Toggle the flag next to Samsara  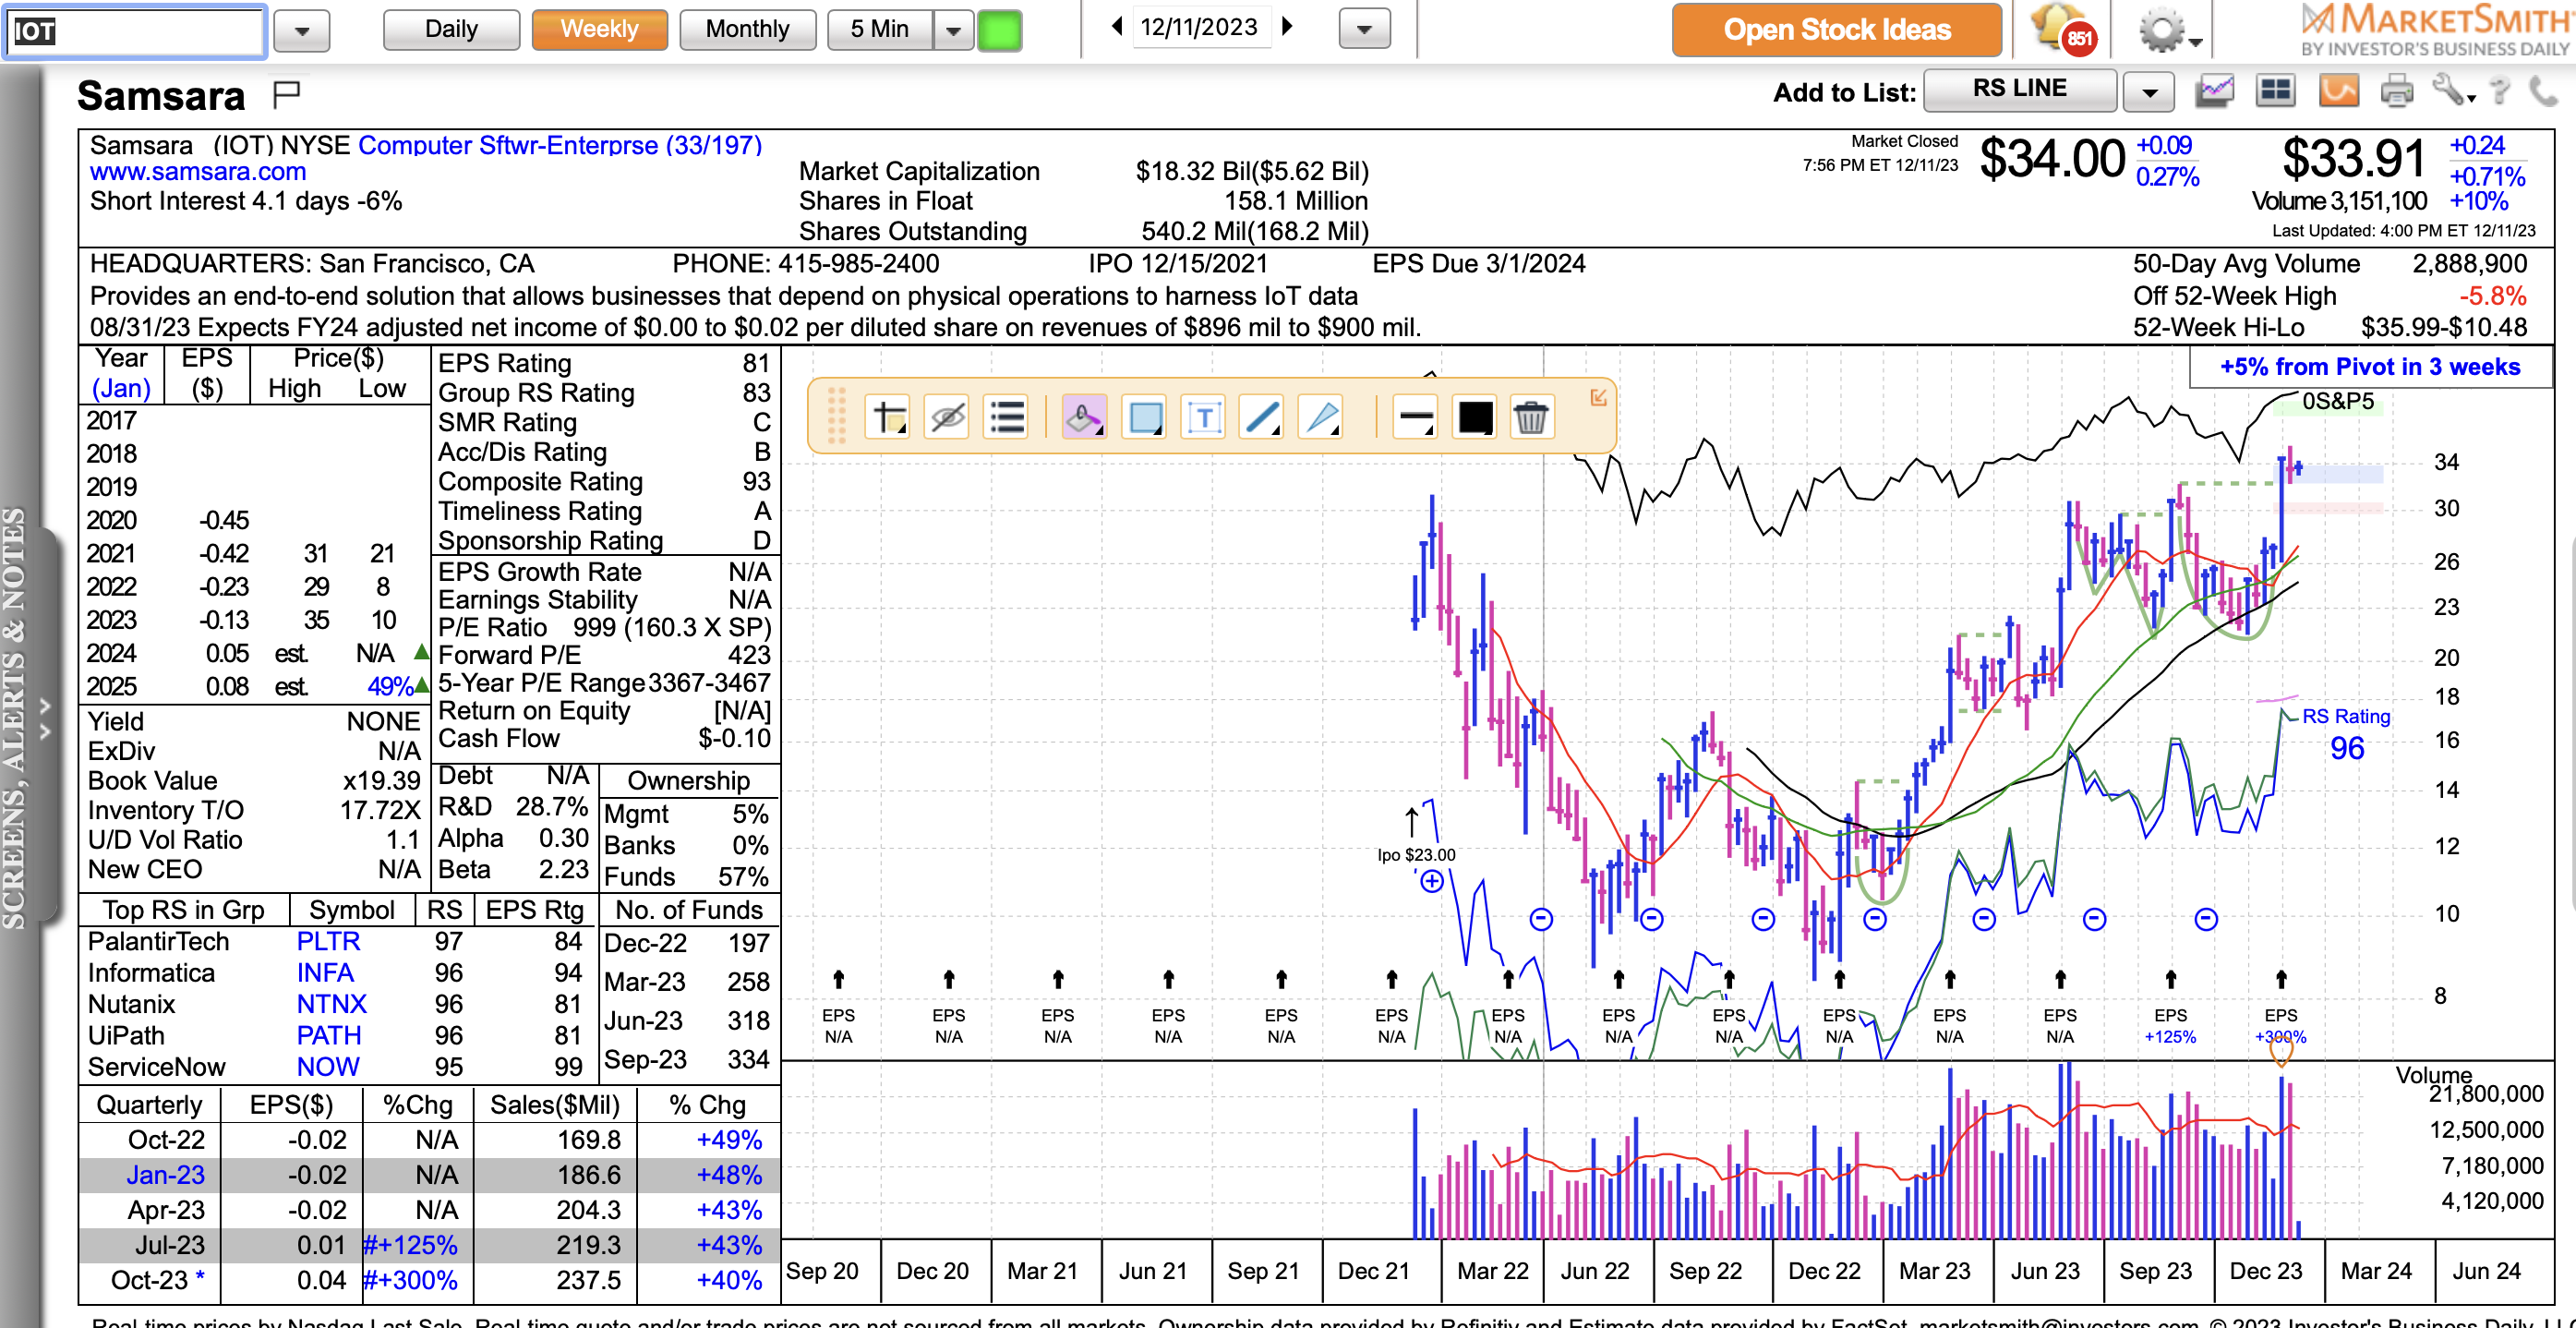(287, 94)
